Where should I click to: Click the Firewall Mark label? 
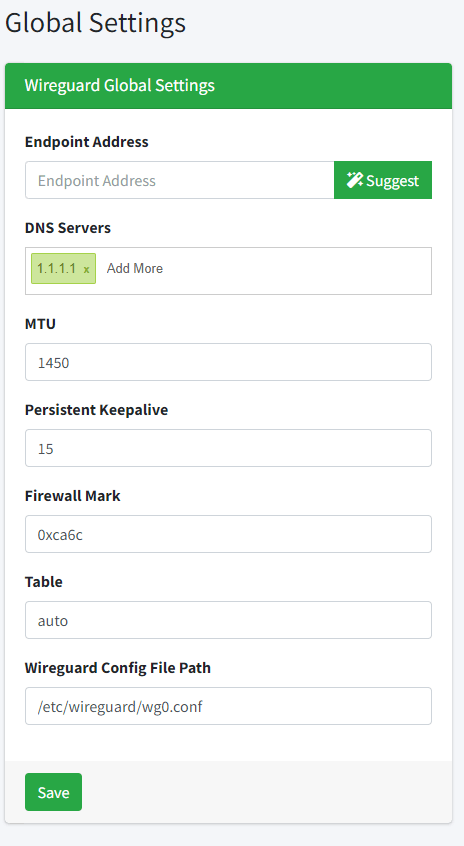point(72,496)
